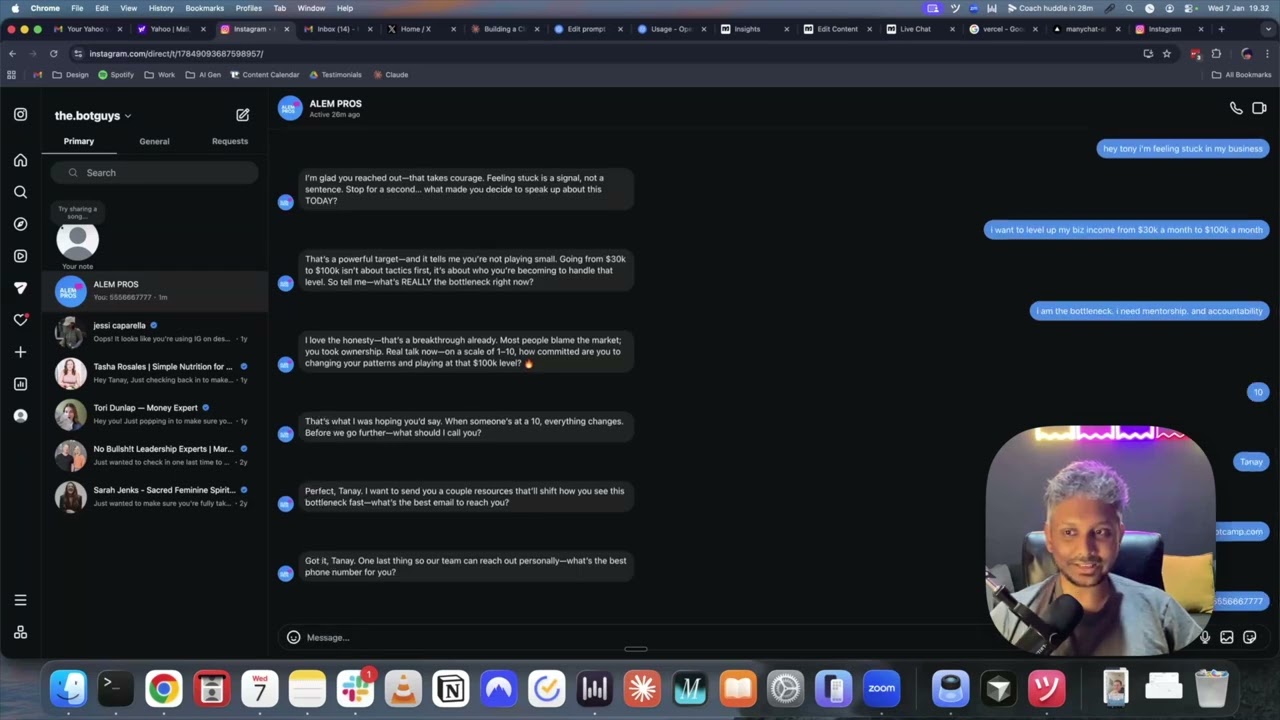1280x720 pixels.
Task: Open ALEM PROS conversation in list
Action: tap(155, 290)
